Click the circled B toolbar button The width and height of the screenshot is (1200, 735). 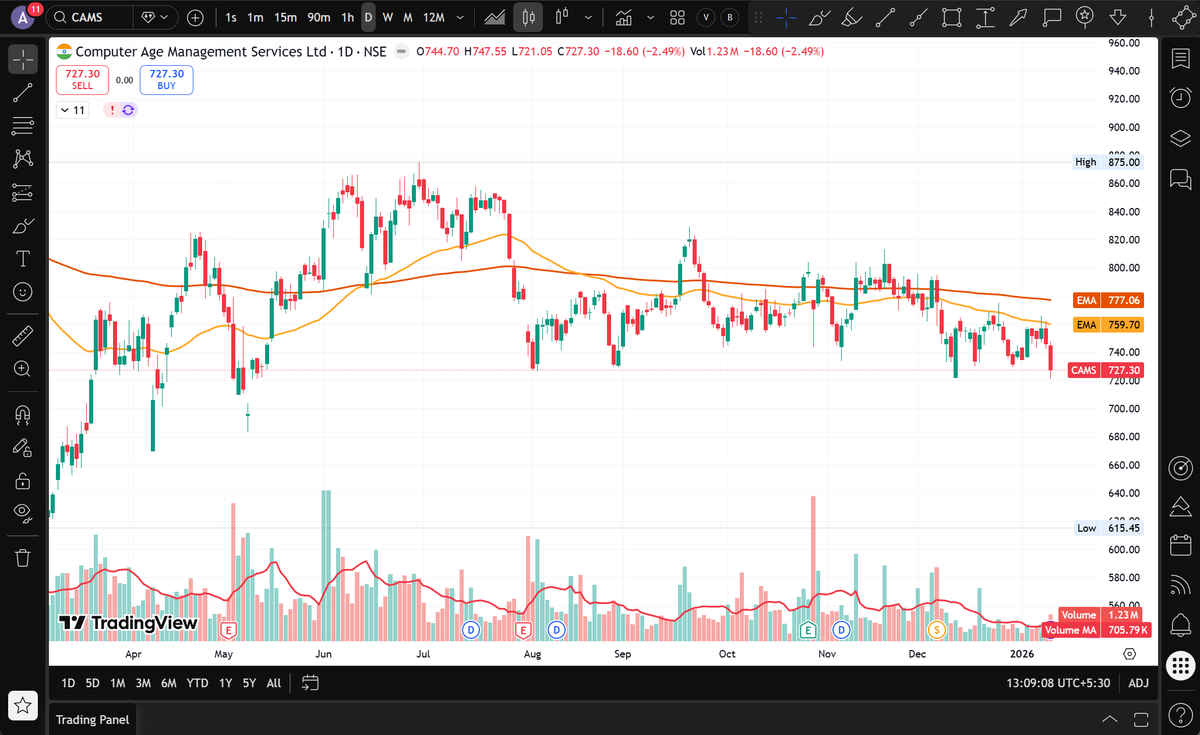(730, 17)
